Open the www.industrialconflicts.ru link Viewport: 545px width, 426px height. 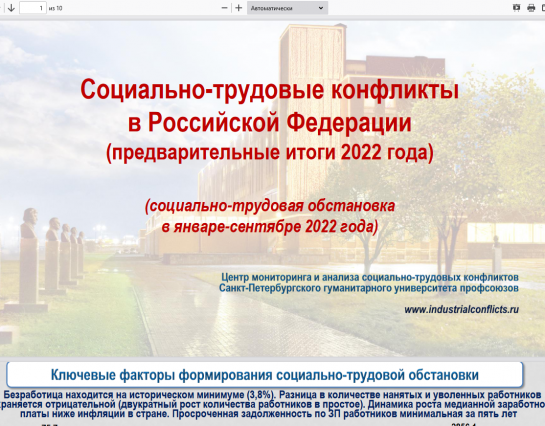click(461, 309)
